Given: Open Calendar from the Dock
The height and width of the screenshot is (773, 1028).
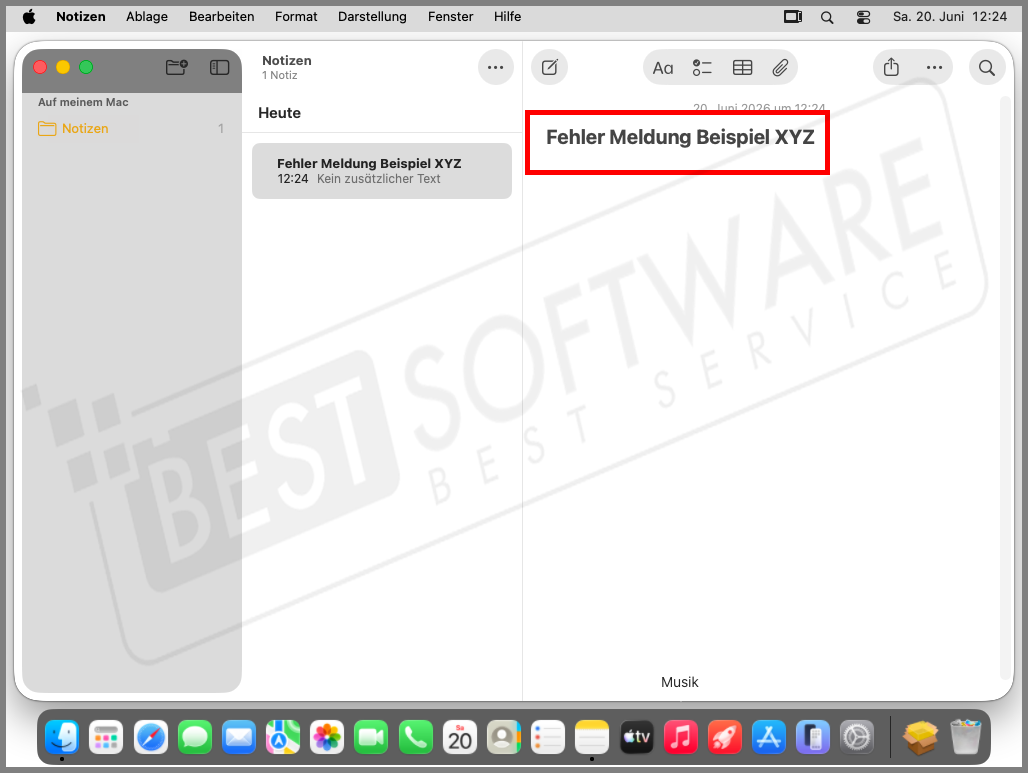Looking at the screenshot, I should click(460, 737).
